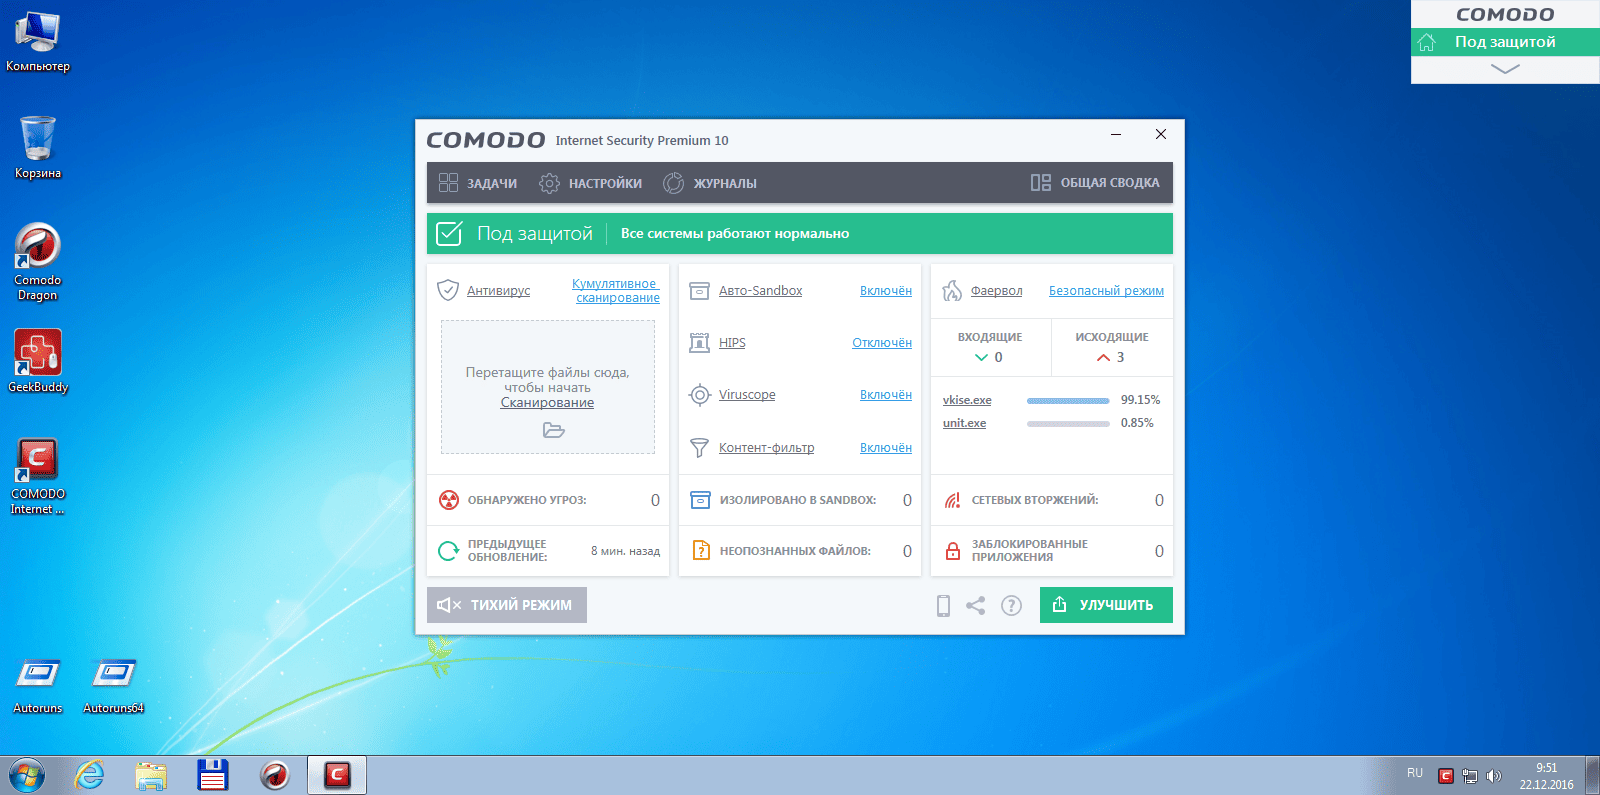Click Предыдущее обновление refresh icon
Image resolution: width=1600 pixels, height=795 pixels.
pyautogui.click(x=449, y=551)
